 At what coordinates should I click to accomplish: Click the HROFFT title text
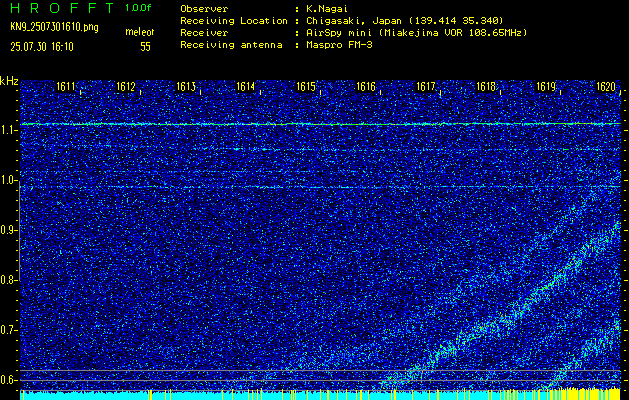coord(63,8)
